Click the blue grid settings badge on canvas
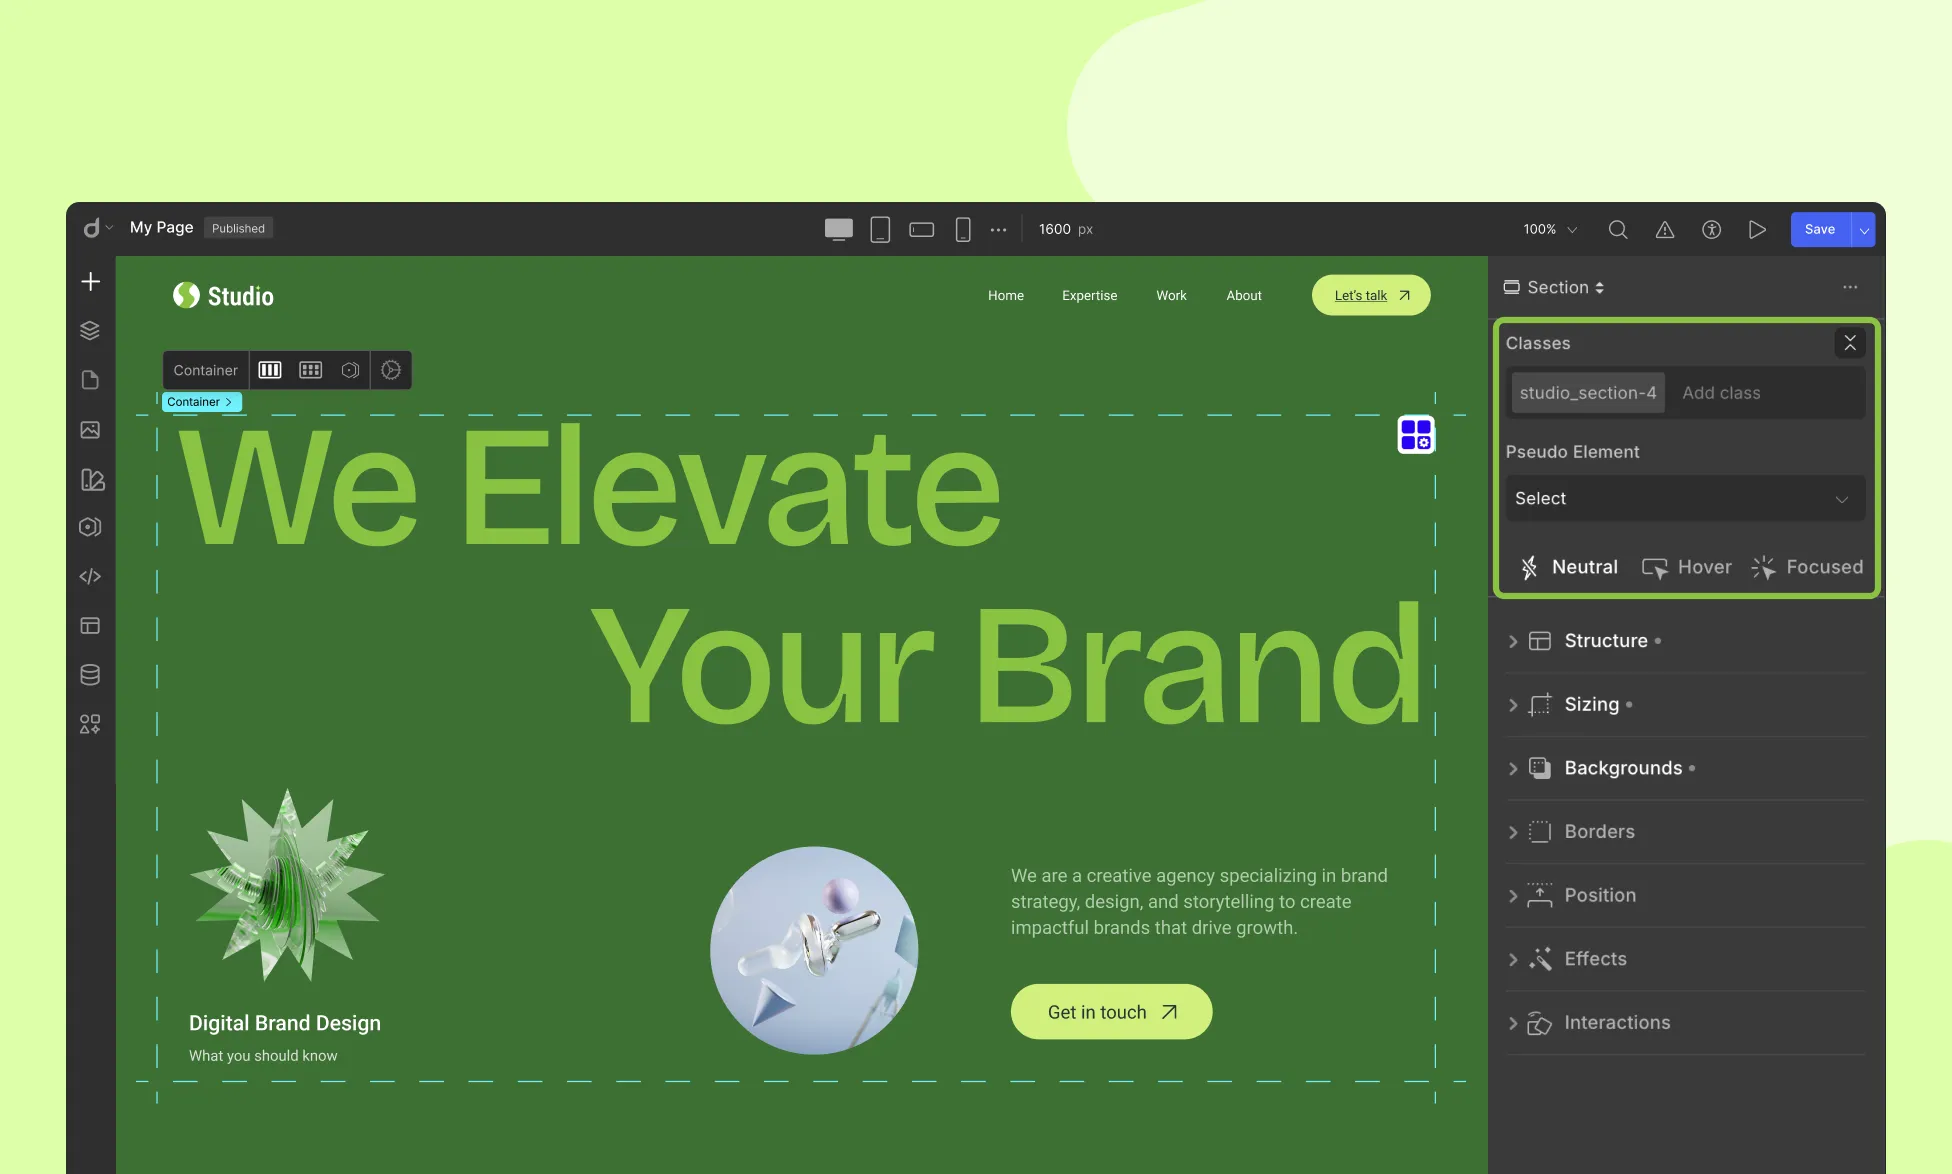The height and width of the screenshot is (1174, 1952). [x=1416, y=434]
